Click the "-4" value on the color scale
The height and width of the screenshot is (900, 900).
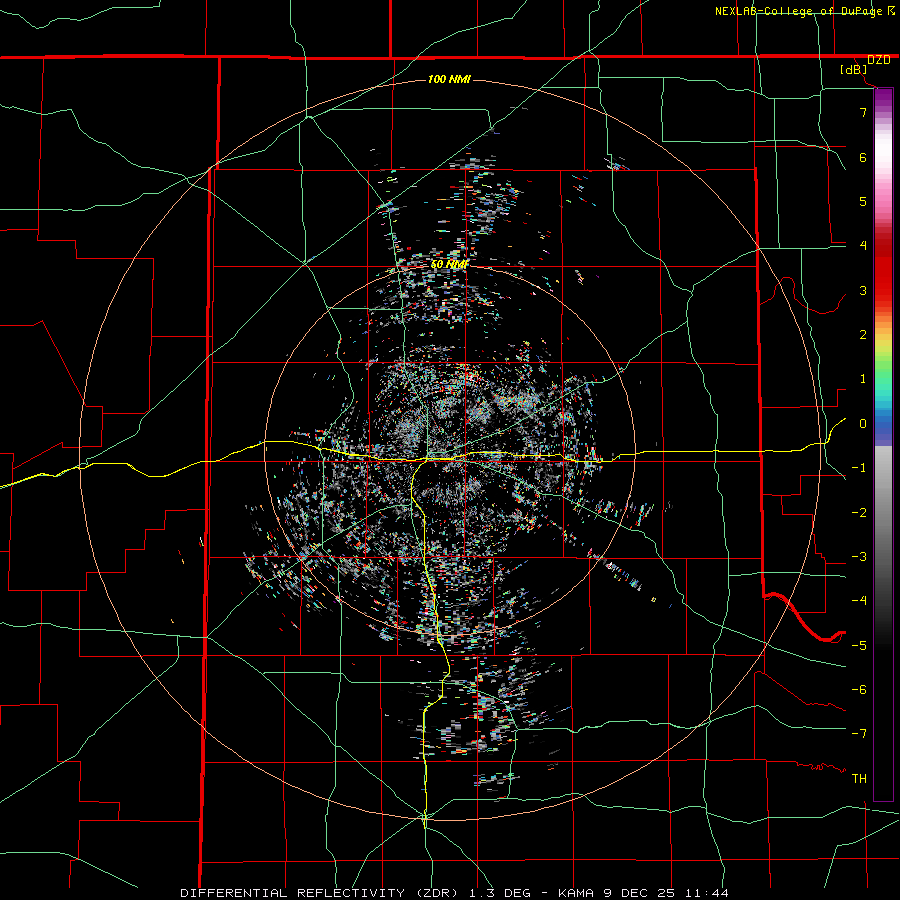click(x=859, y=601)
